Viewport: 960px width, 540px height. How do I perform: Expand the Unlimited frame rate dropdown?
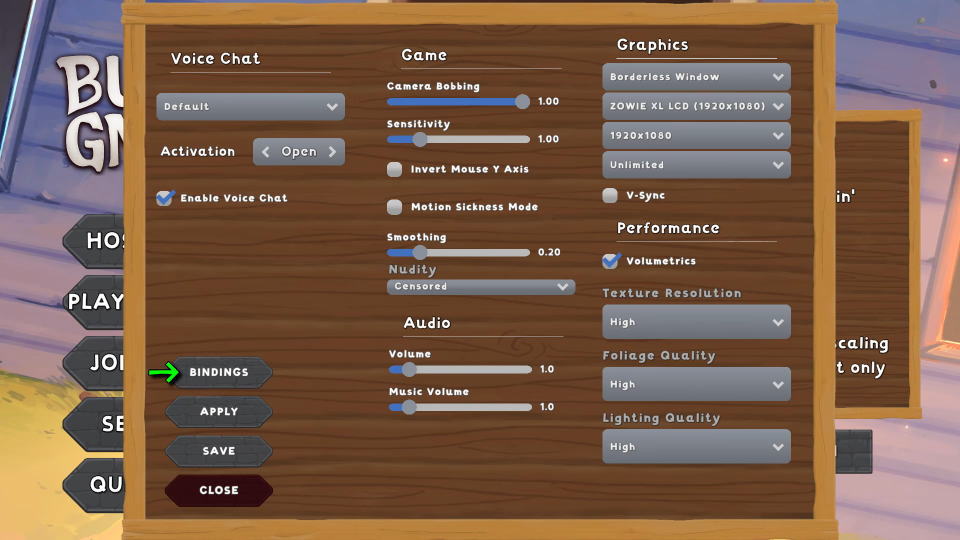point(696,165)
